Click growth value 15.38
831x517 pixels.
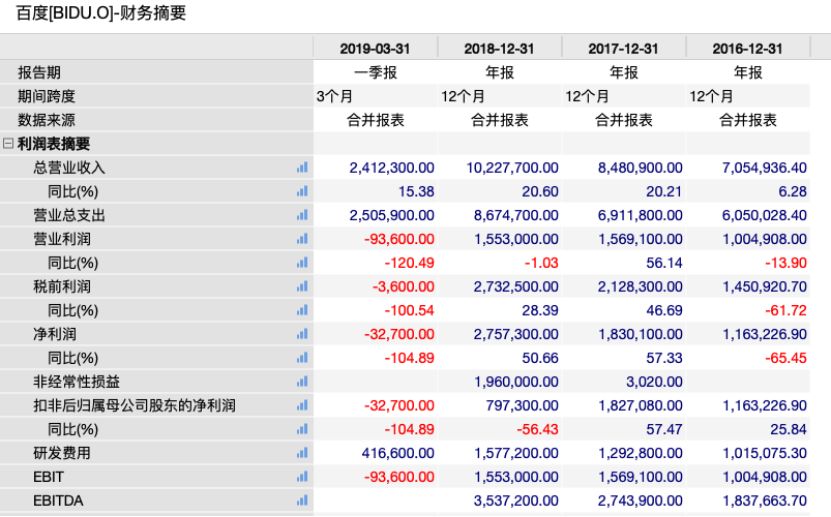coord(417,192)
